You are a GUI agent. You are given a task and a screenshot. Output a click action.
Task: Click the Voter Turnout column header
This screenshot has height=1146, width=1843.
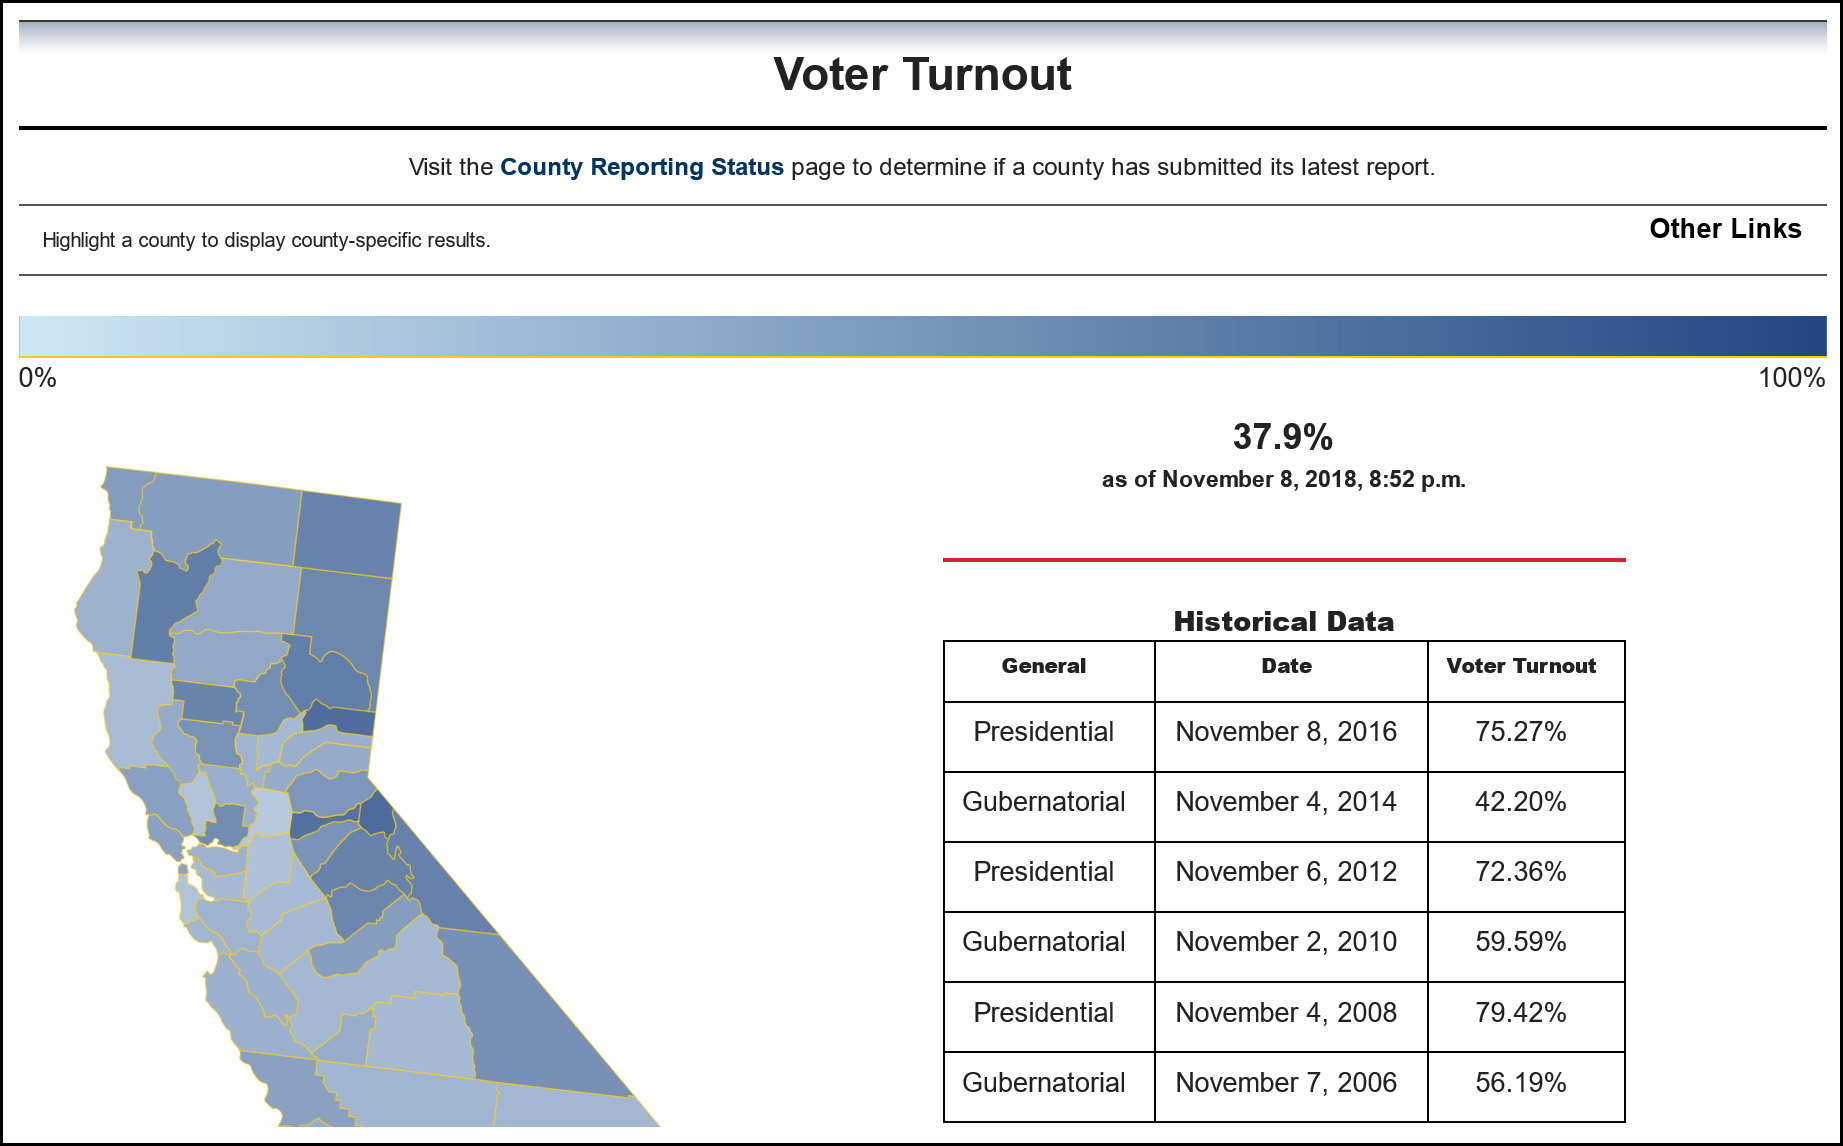pos(1521,667)
